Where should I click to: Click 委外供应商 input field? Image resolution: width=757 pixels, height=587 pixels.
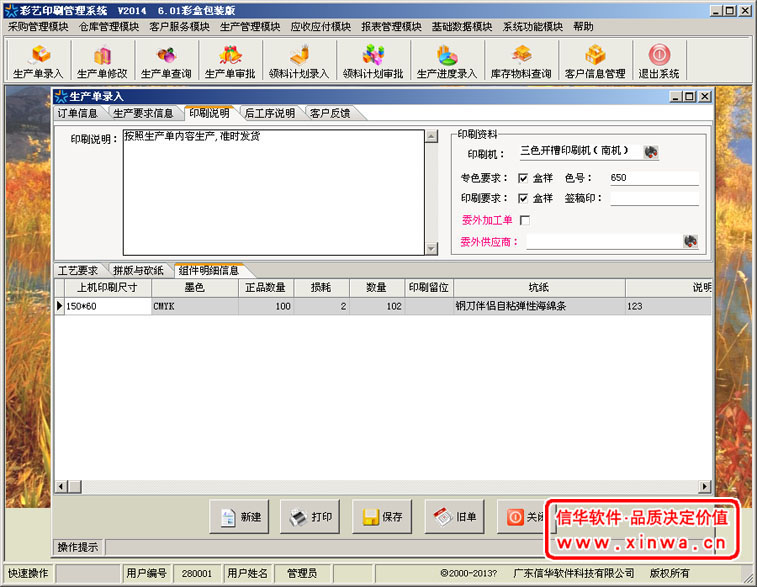click(x=604, y=241)
